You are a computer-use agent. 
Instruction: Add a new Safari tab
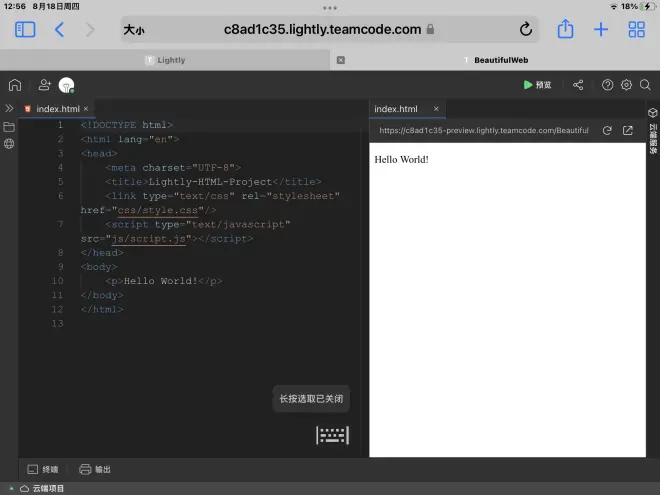(x=601, y=29)
